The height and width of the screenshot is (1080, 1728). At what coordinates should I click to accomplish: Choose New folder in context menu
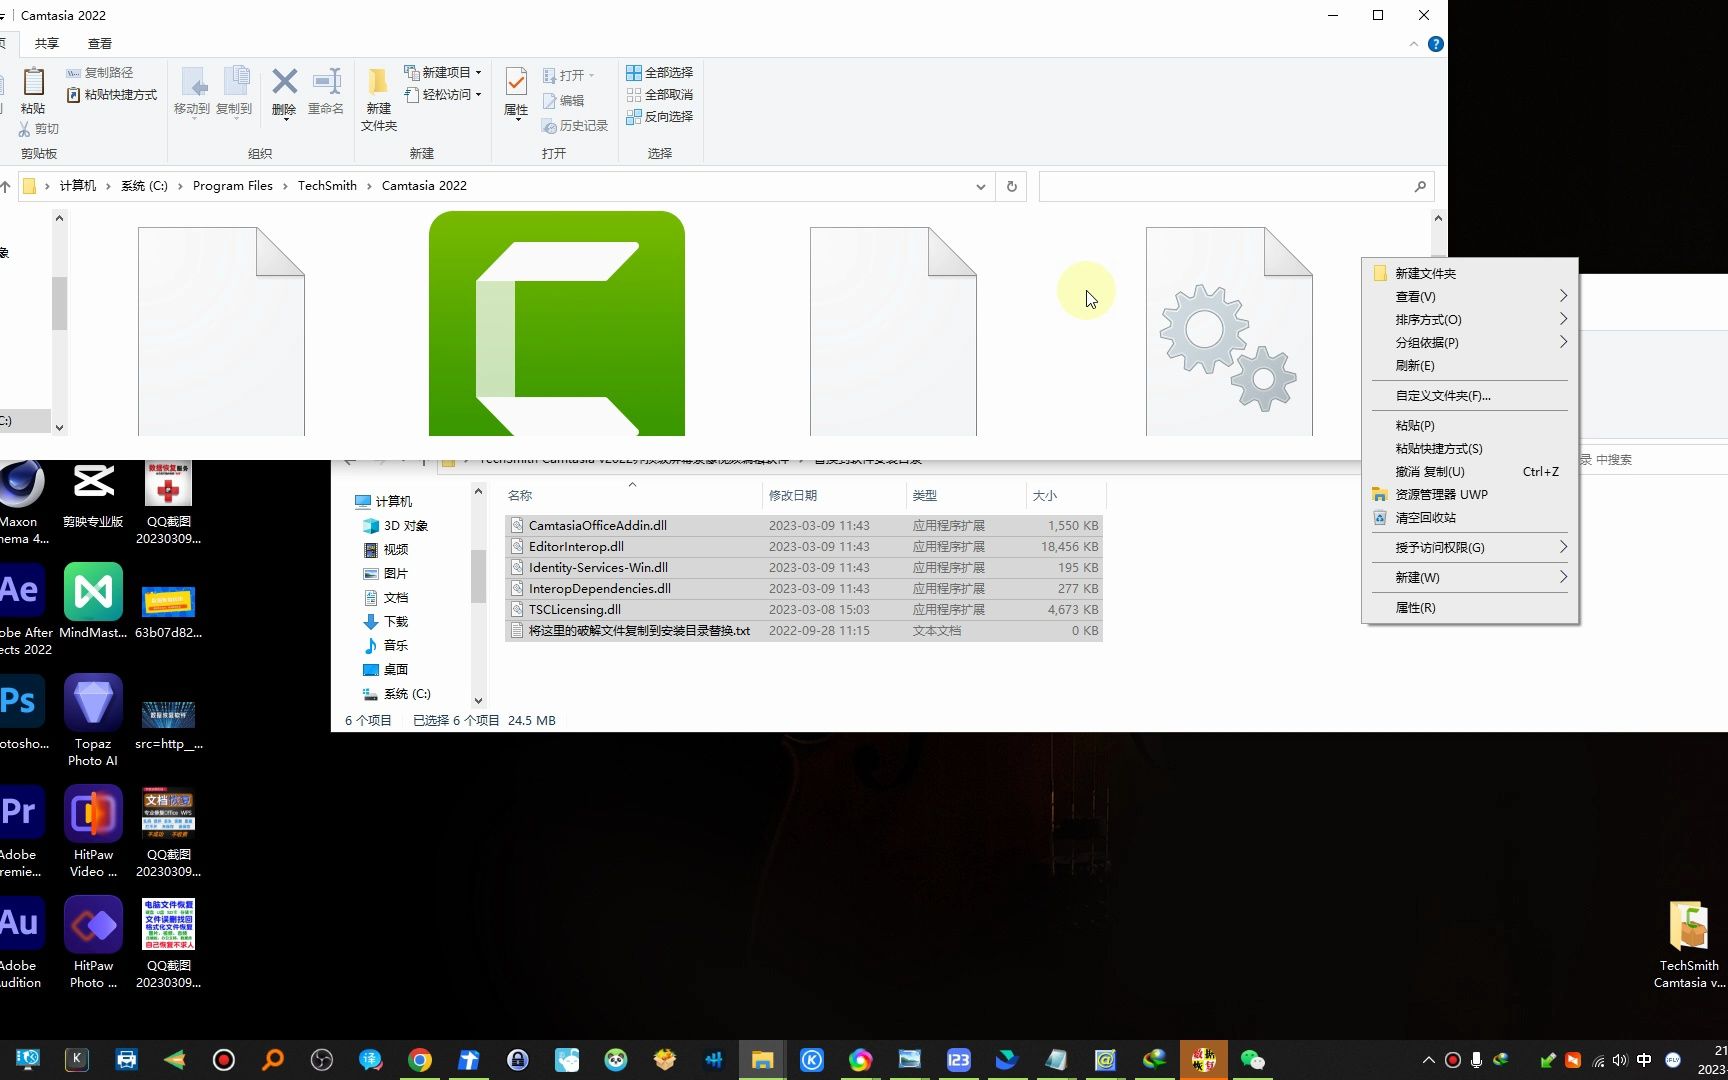click(1469, 274)
